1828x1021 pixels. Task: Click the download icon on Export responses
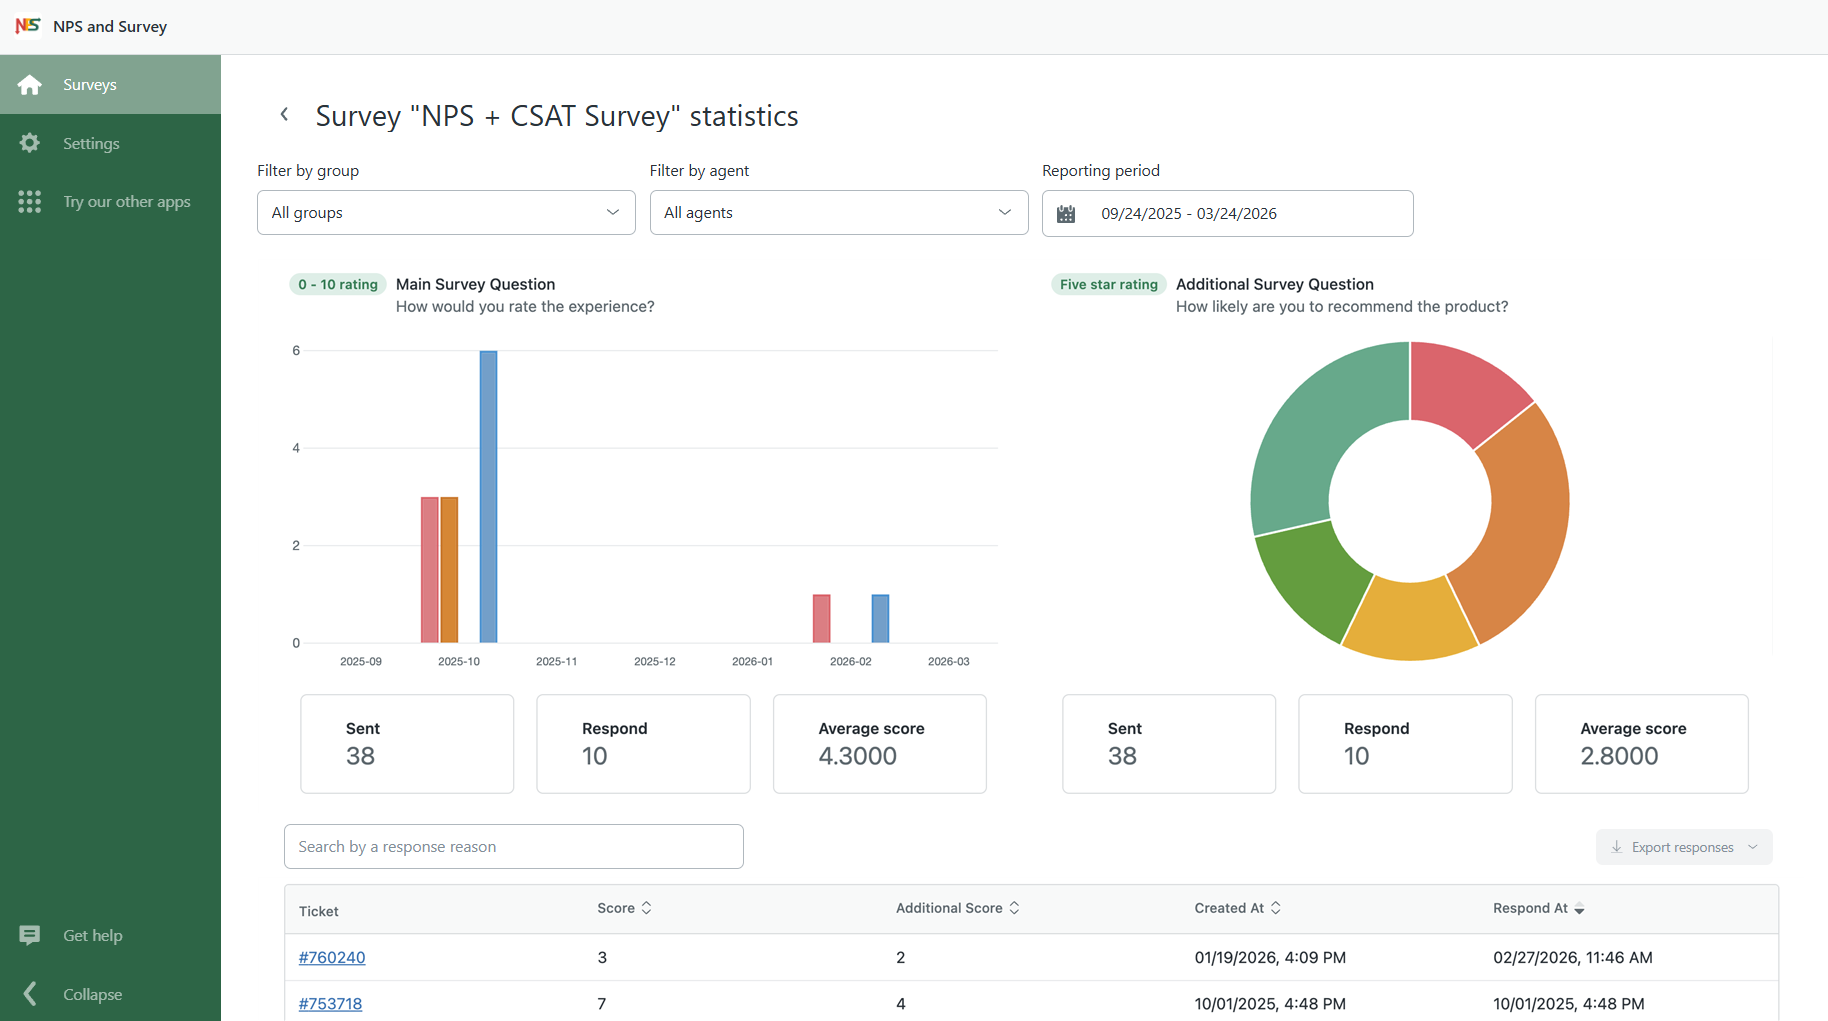pyautogui.click(x=1617, y=846)
